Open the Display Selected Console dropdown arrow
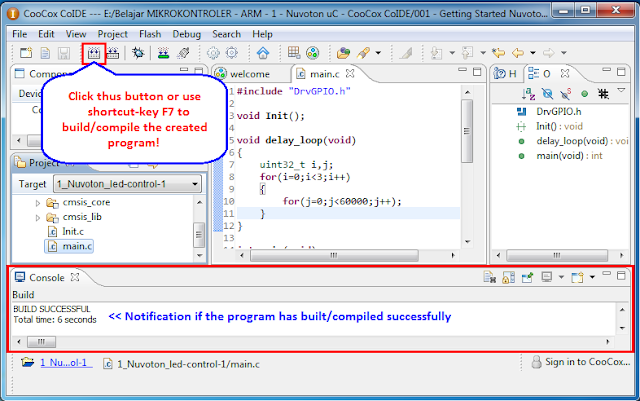This screenshot has height=401, width=640. click(x=561, y=277)
